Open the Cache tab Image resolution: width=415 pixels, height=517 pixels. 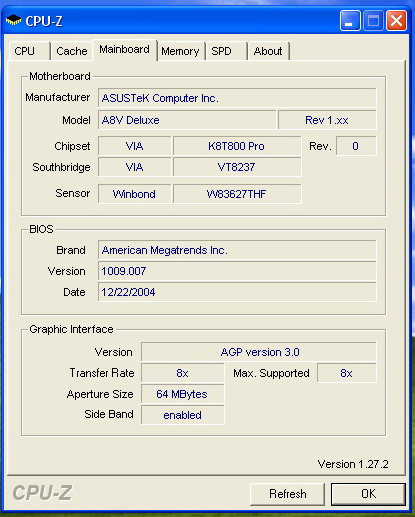click(x=71, y=51)
